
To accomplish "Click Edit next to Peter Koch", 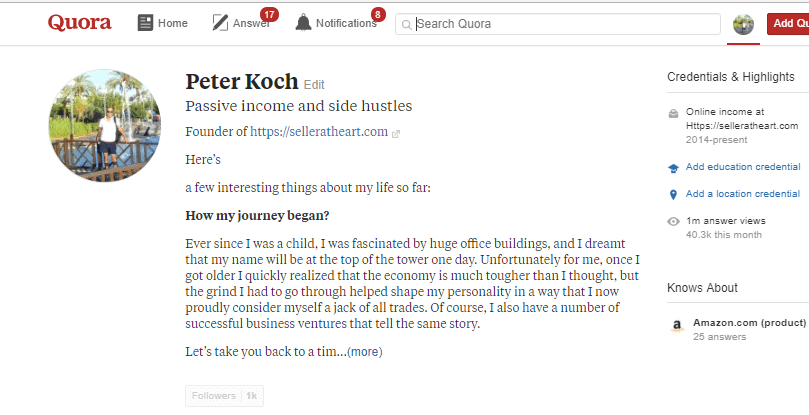I will (x=314, y=85).
